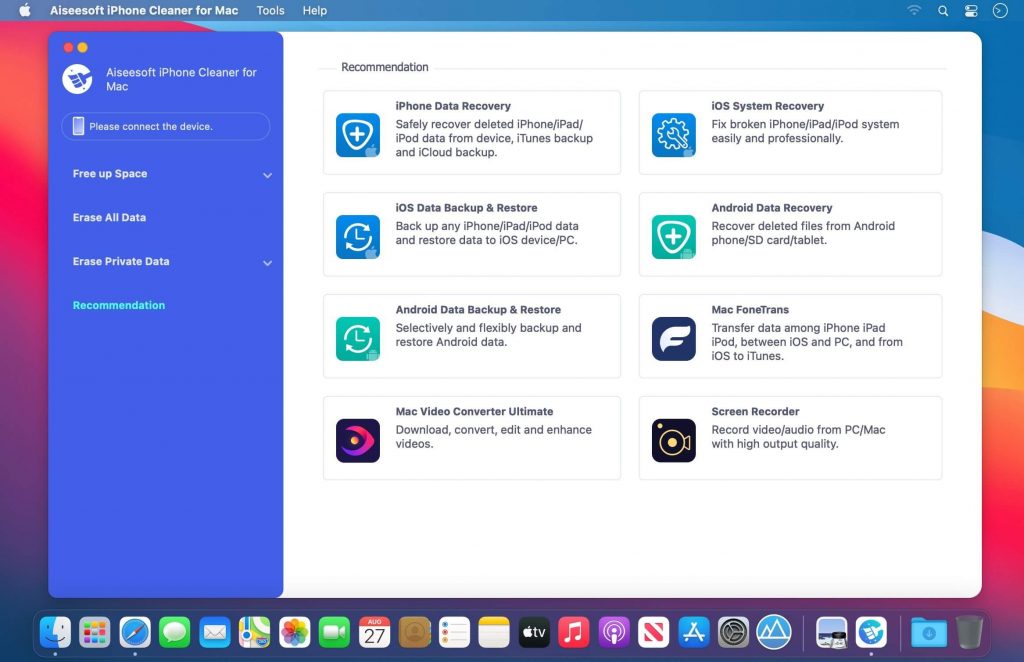Image resolution: width=1024 pixels, height=662 pixels.
Task: Open the Tools menu
Action: click(269, 11)
